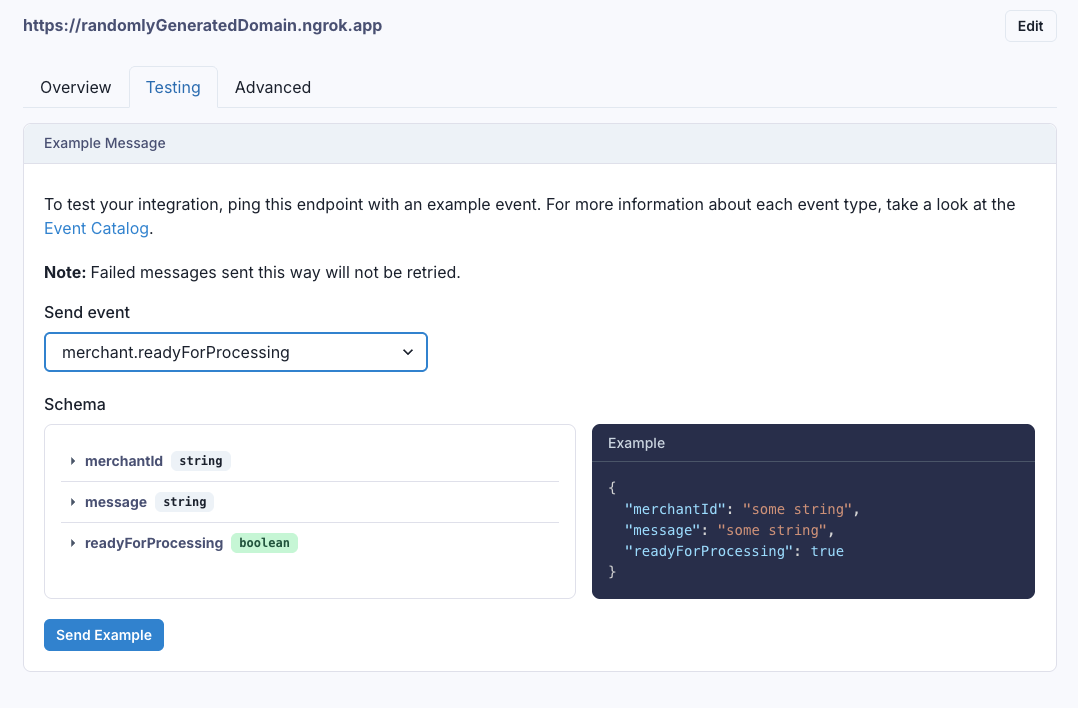Click the boolean badge beside readyForProcessing
This screenshot has height=708, width=1078.
264,543
